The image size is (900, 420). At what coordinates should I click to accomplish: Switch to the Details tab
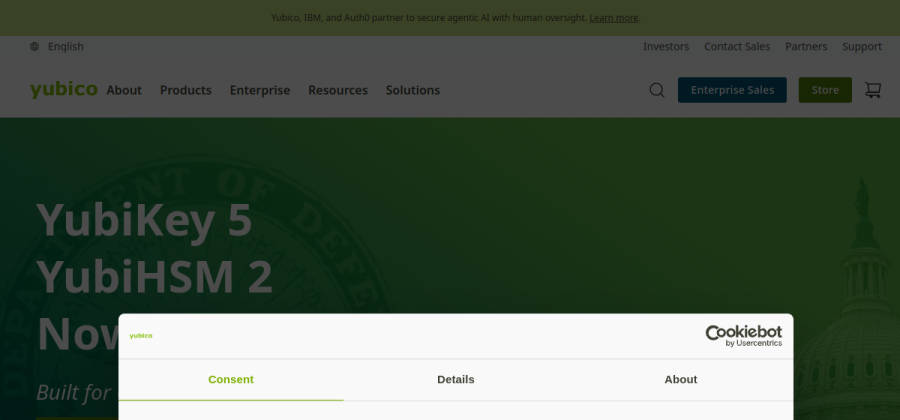[x=456, y=380]
